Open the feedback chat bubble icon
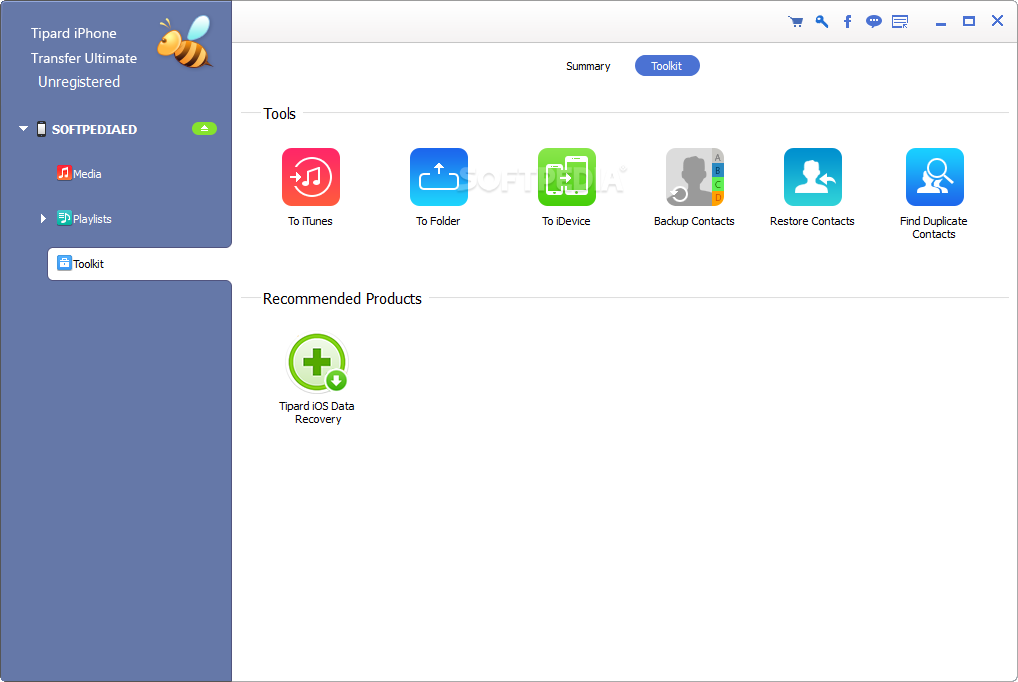Viewport: 1018px width, 682px height. (874, 21)
